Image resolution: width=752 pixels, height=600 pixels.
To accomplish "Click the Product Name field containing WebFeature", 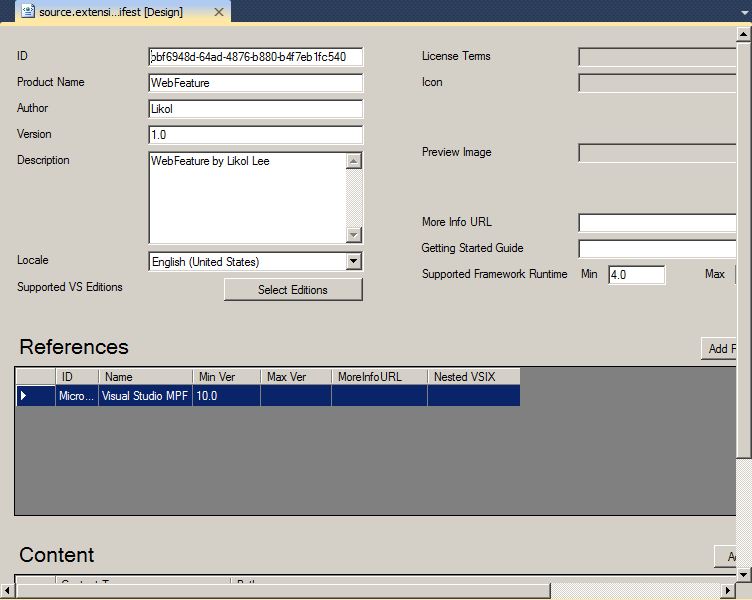I will tap(256, 83).
